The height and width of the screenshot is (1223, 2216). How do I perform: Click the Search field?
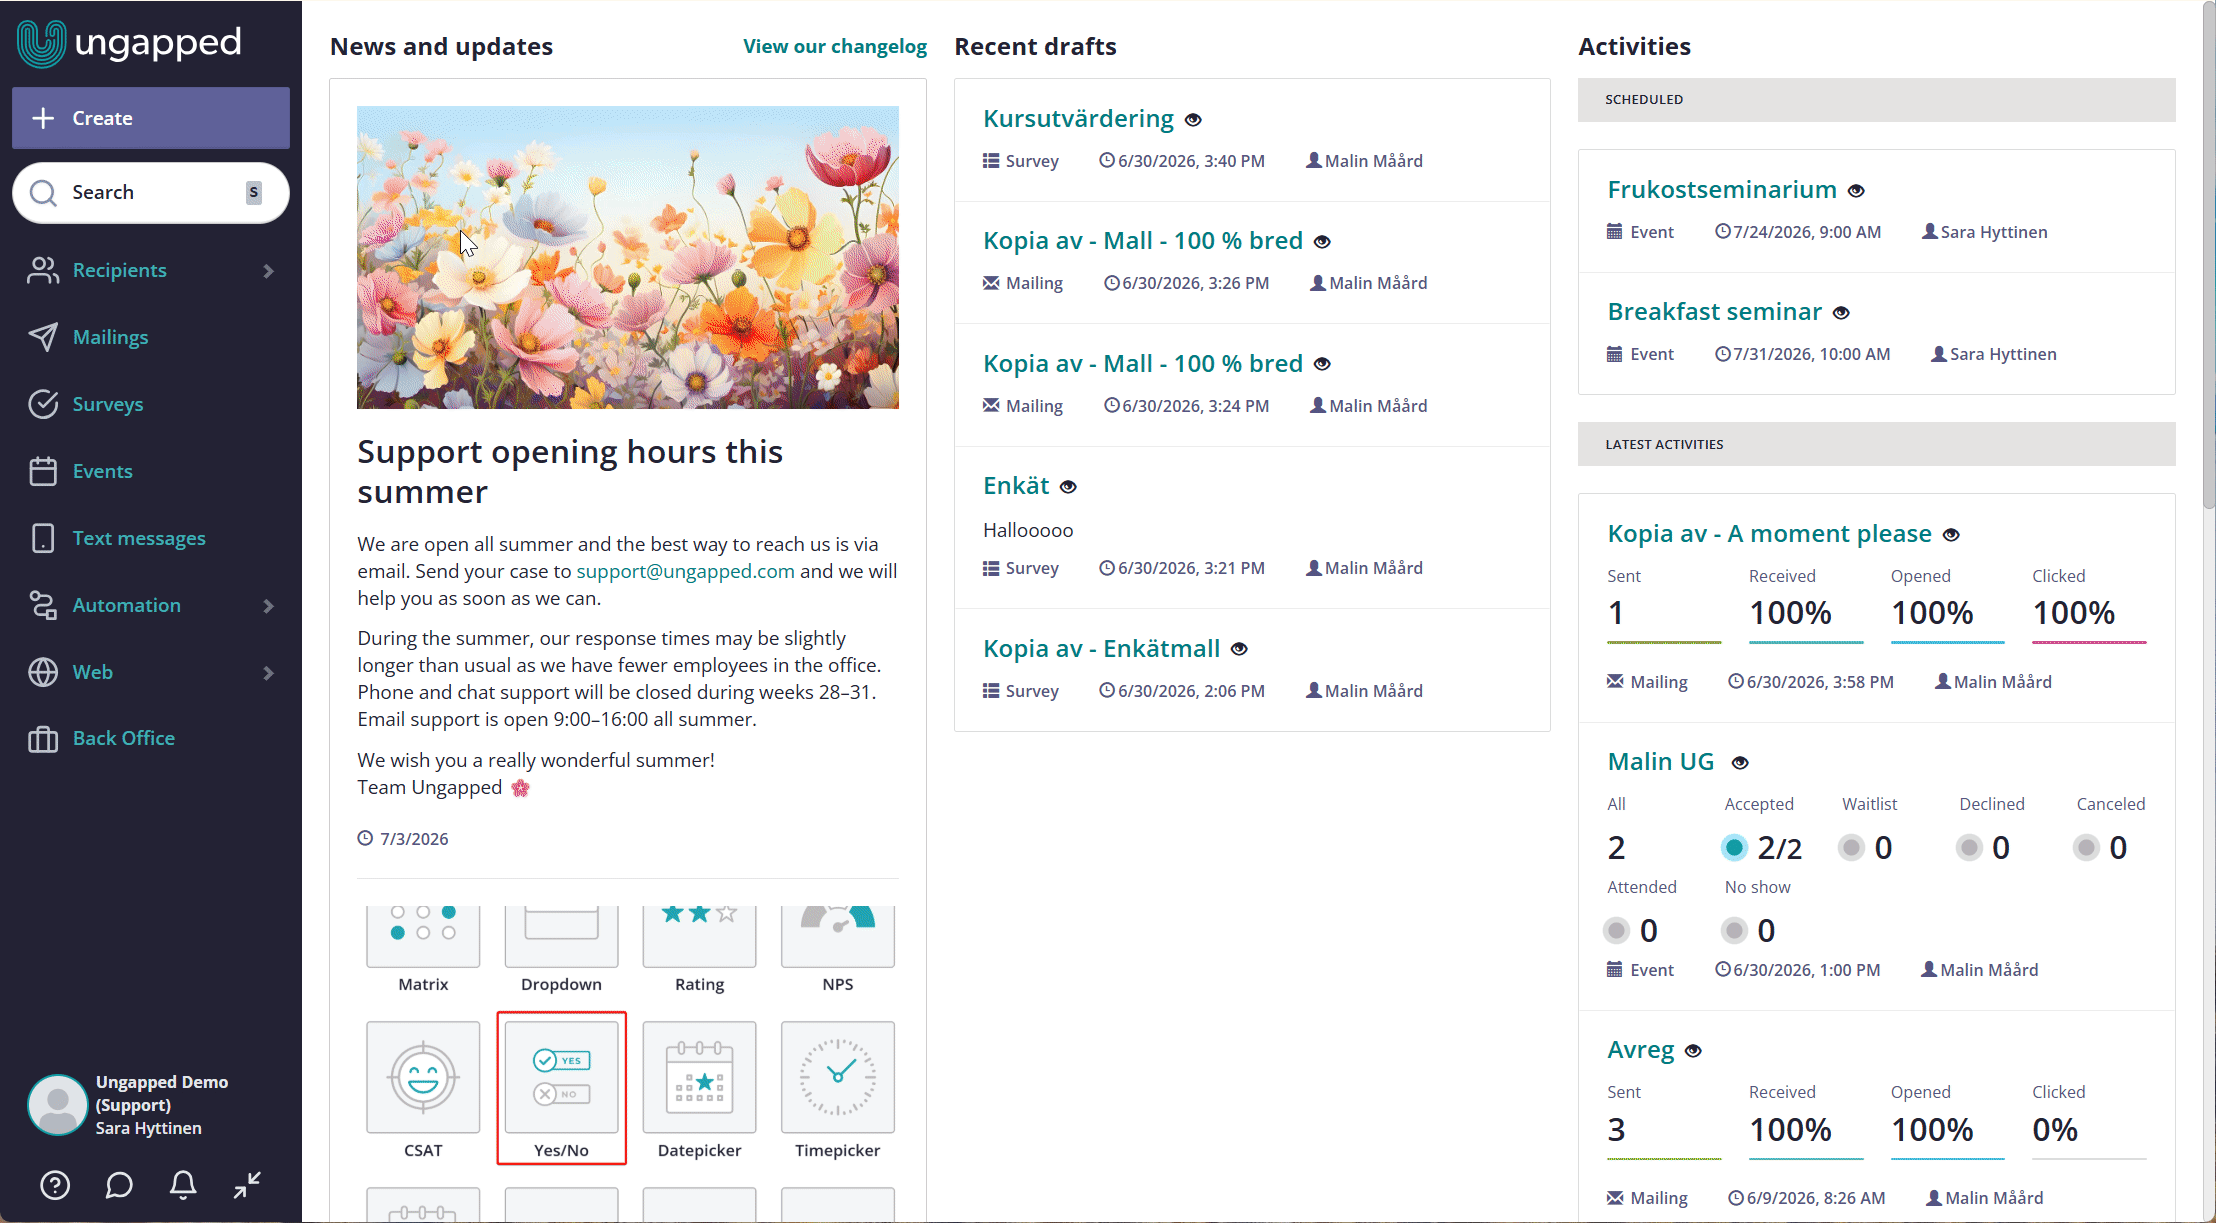pos(151,192)
